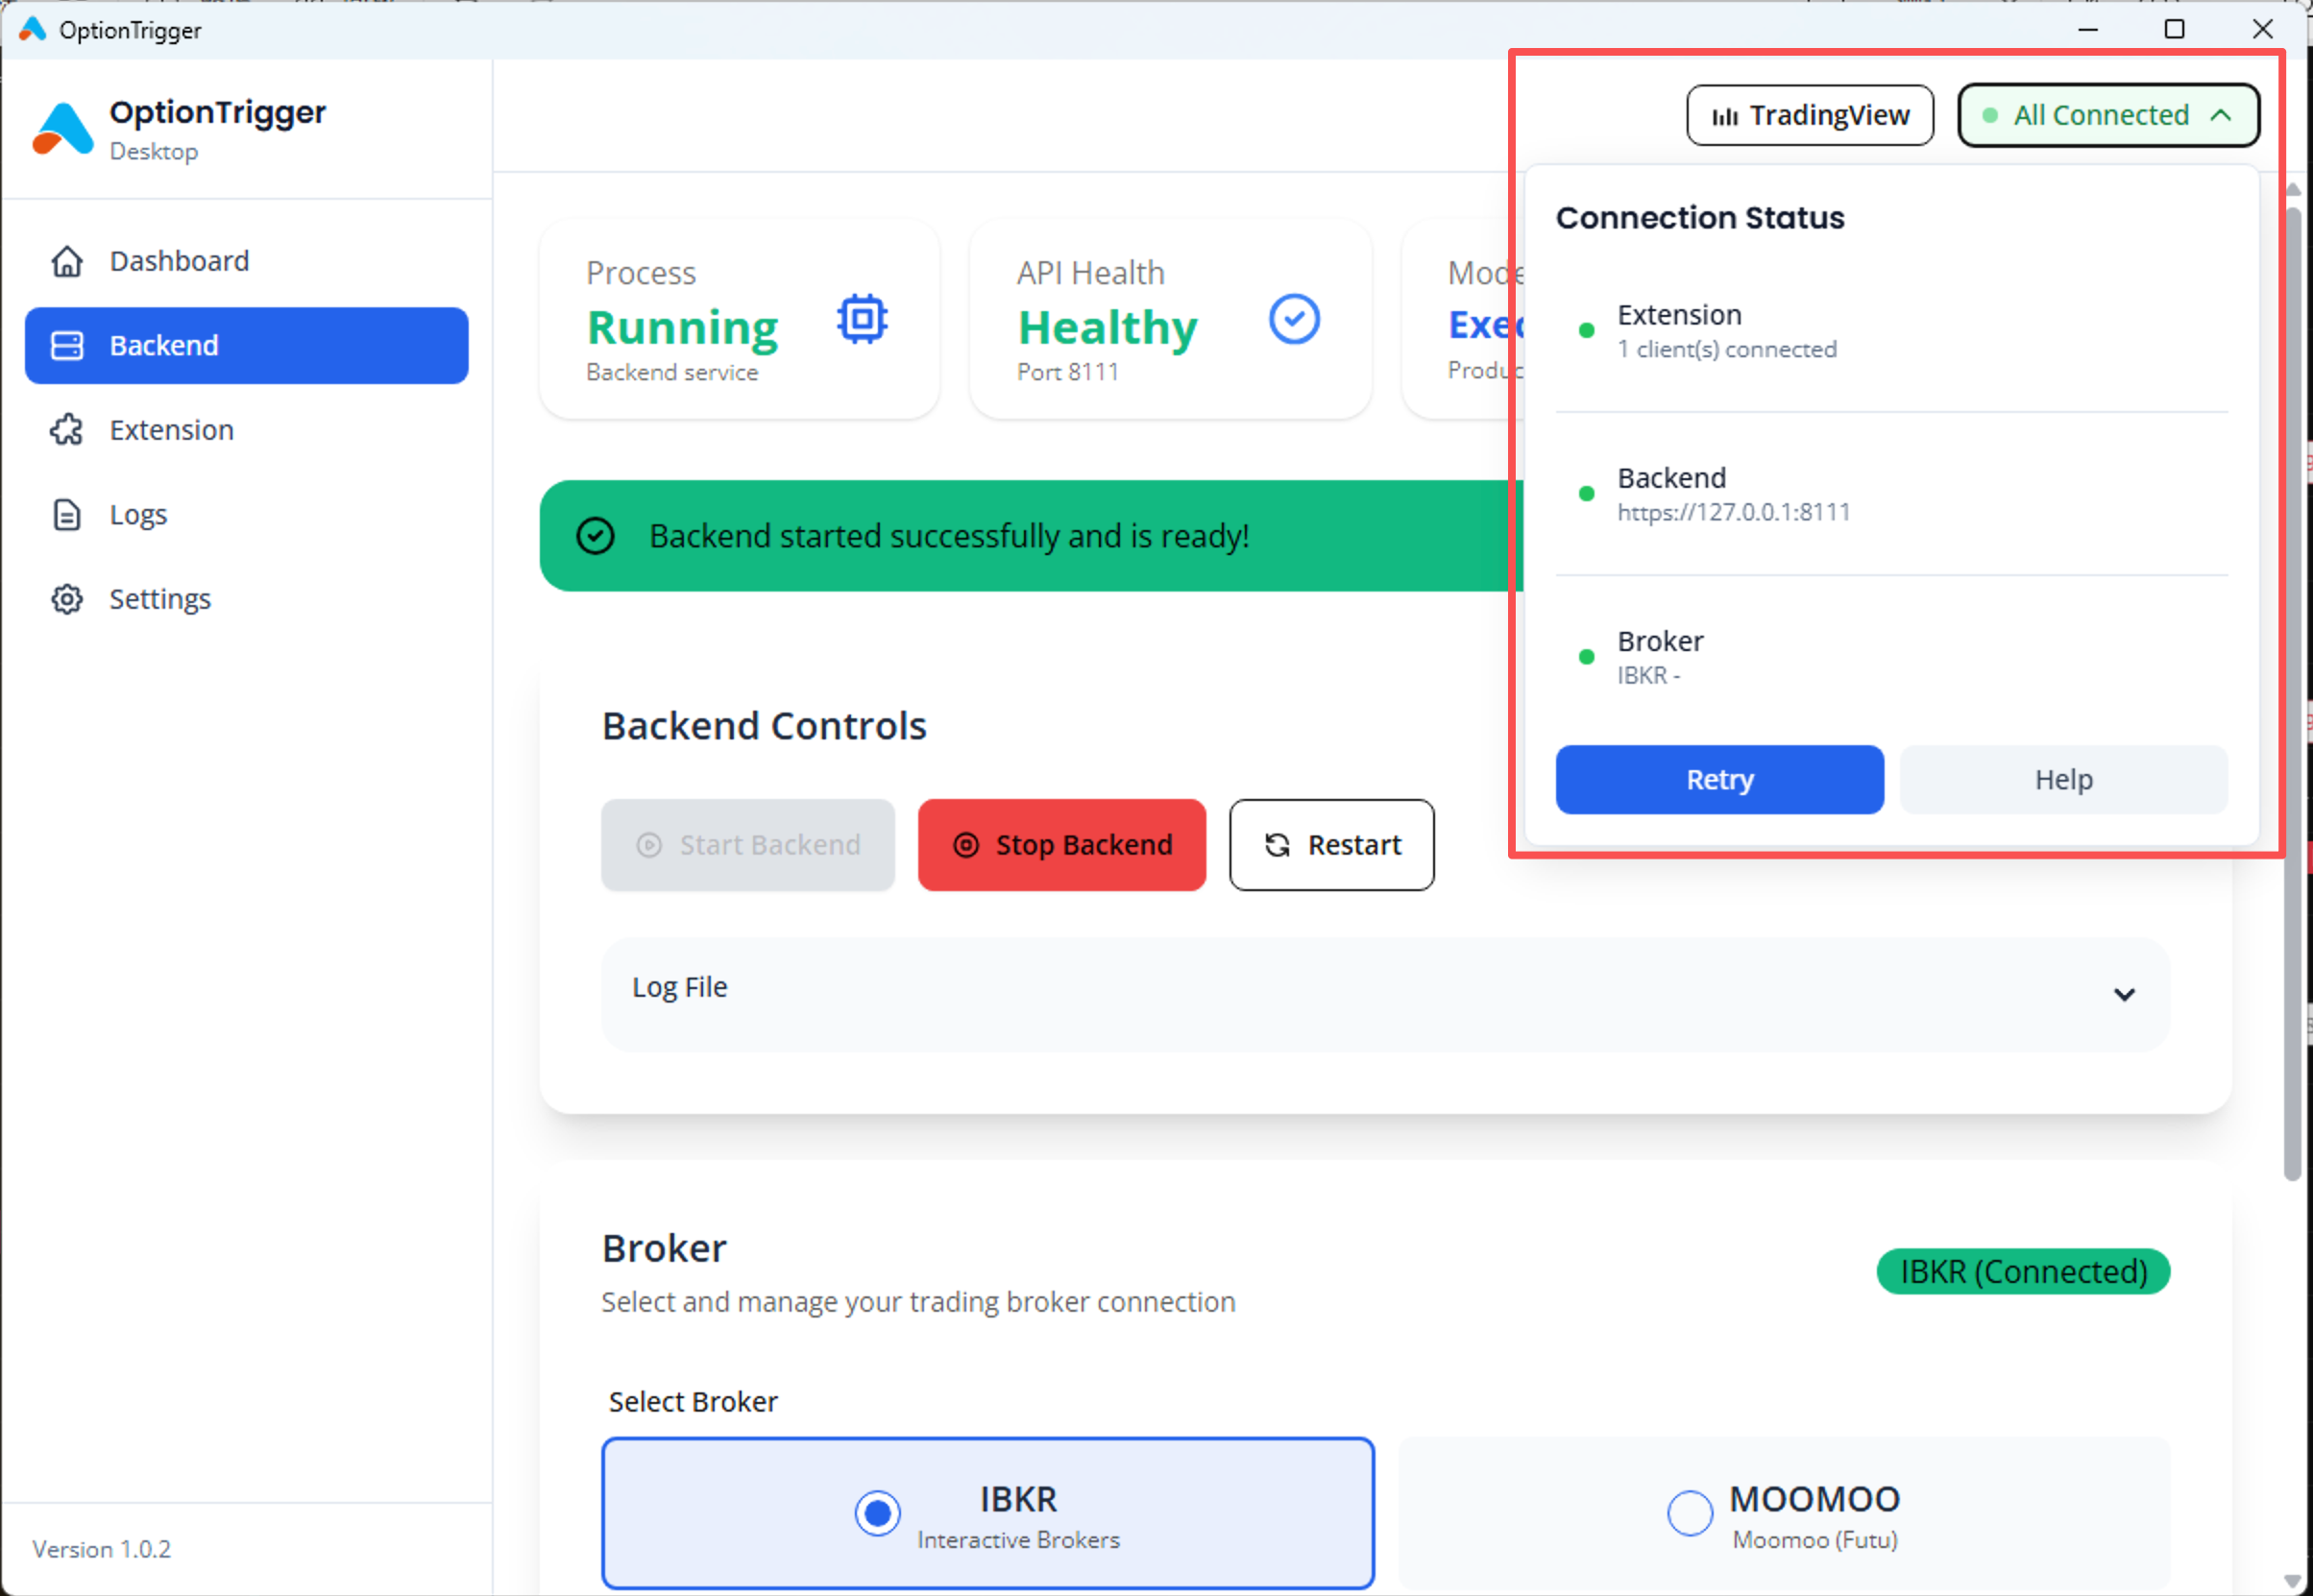Open the TradingView button
The image size is (2313, 1596).
[x=1810, y=115]
